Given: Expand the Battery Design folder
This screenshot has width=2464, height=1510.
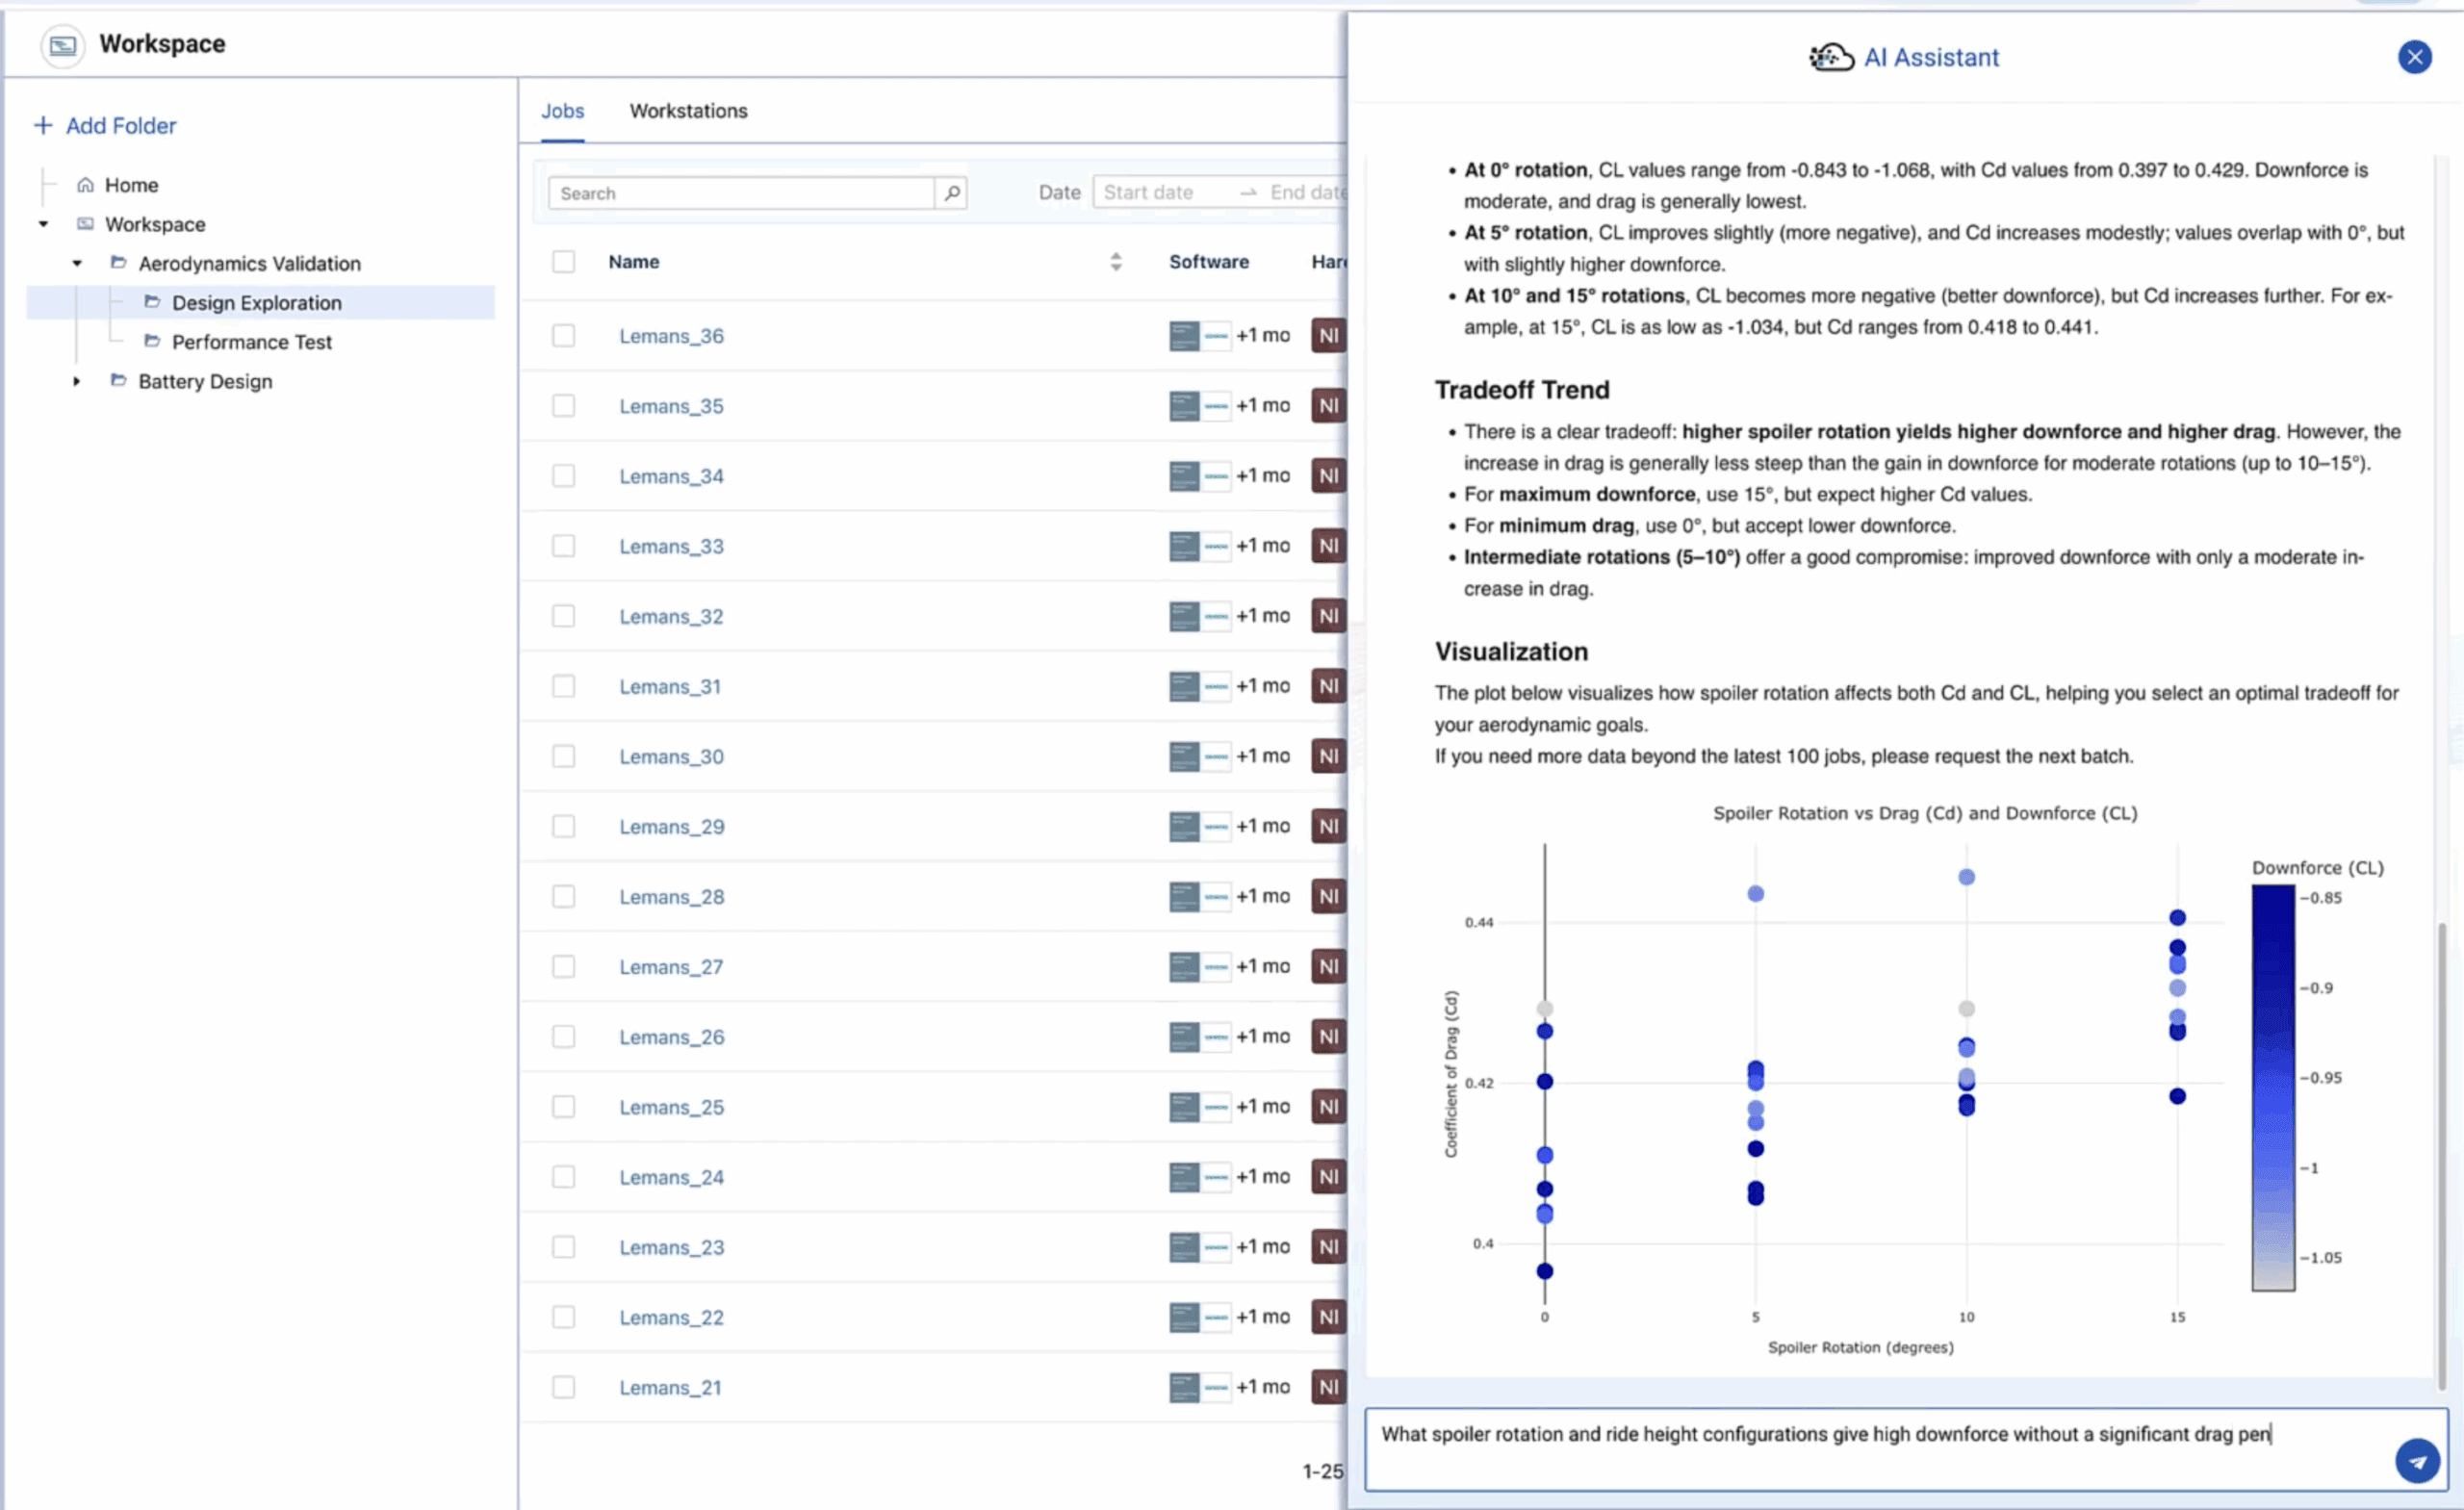Looking at the screenshot, I should click(77, 382).
